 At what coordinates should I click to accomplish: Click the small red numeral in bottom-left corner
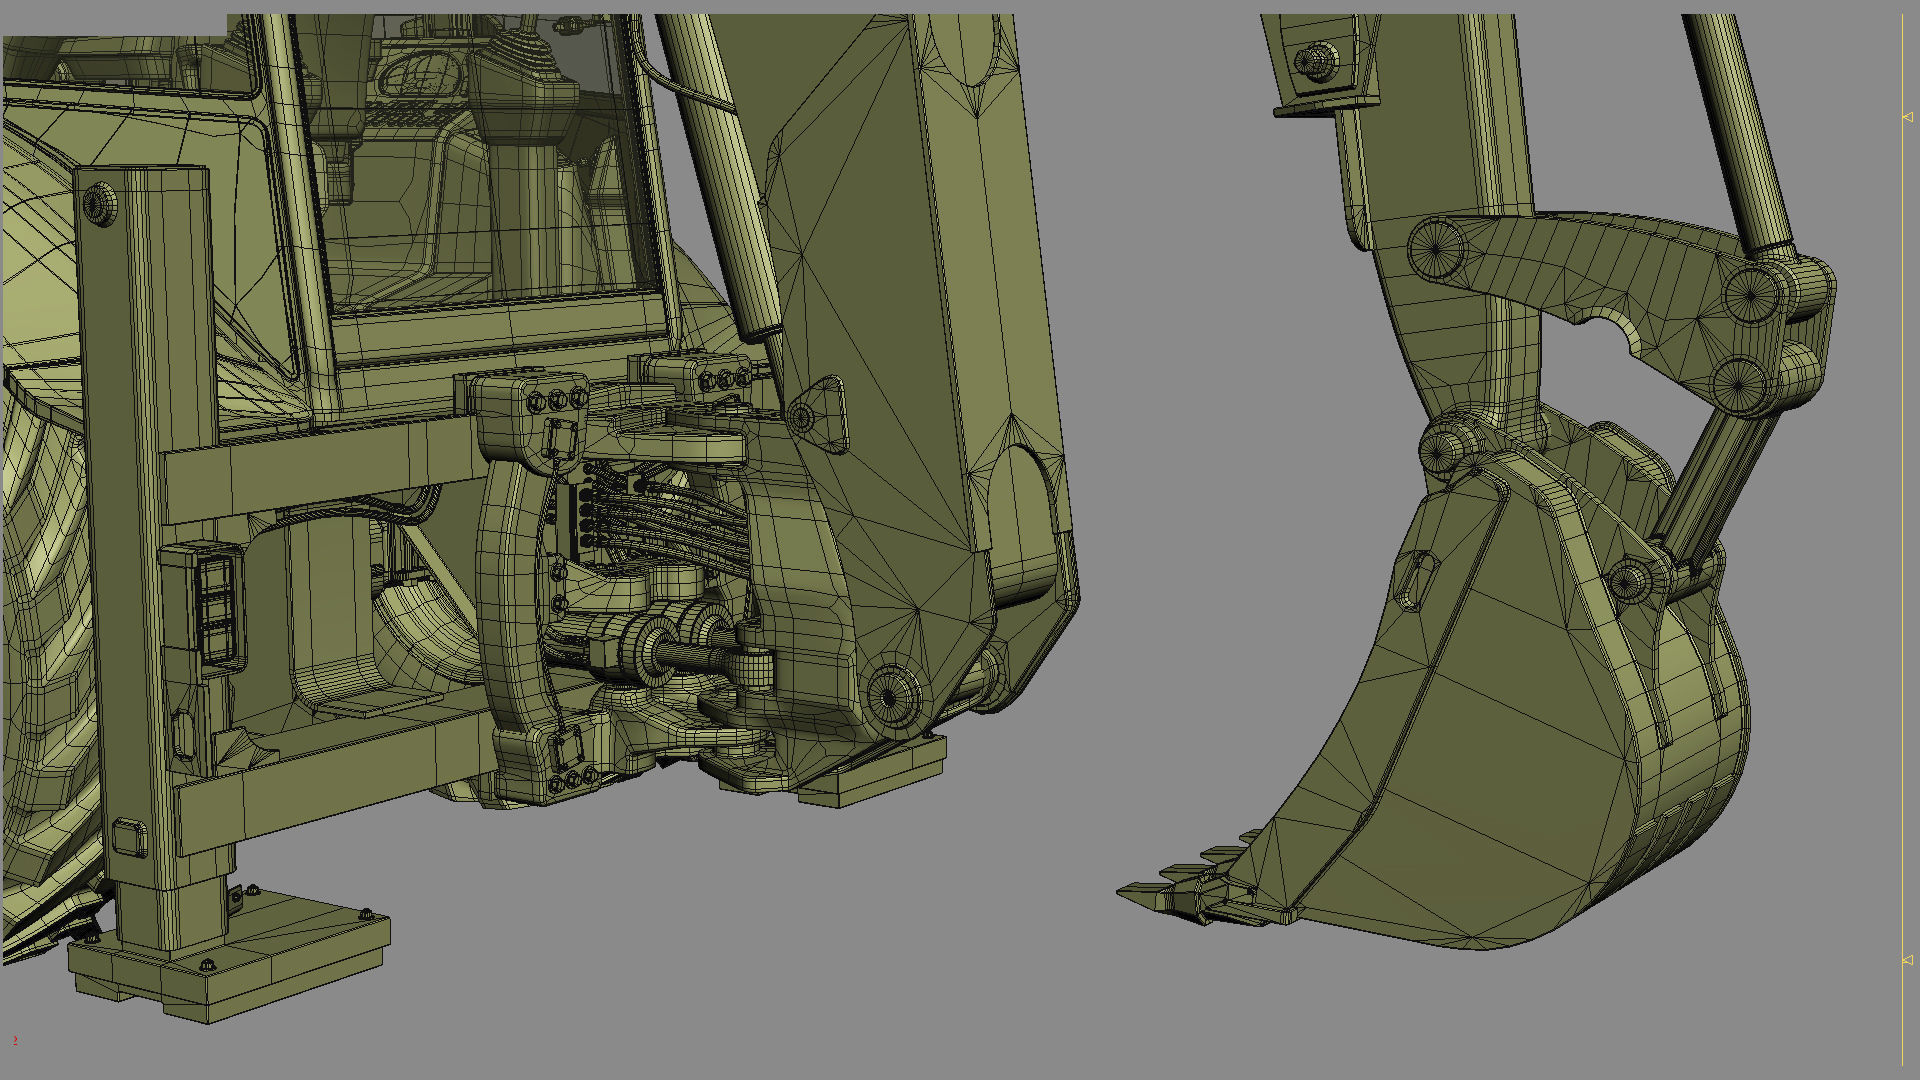click(x=15, y=1041)
